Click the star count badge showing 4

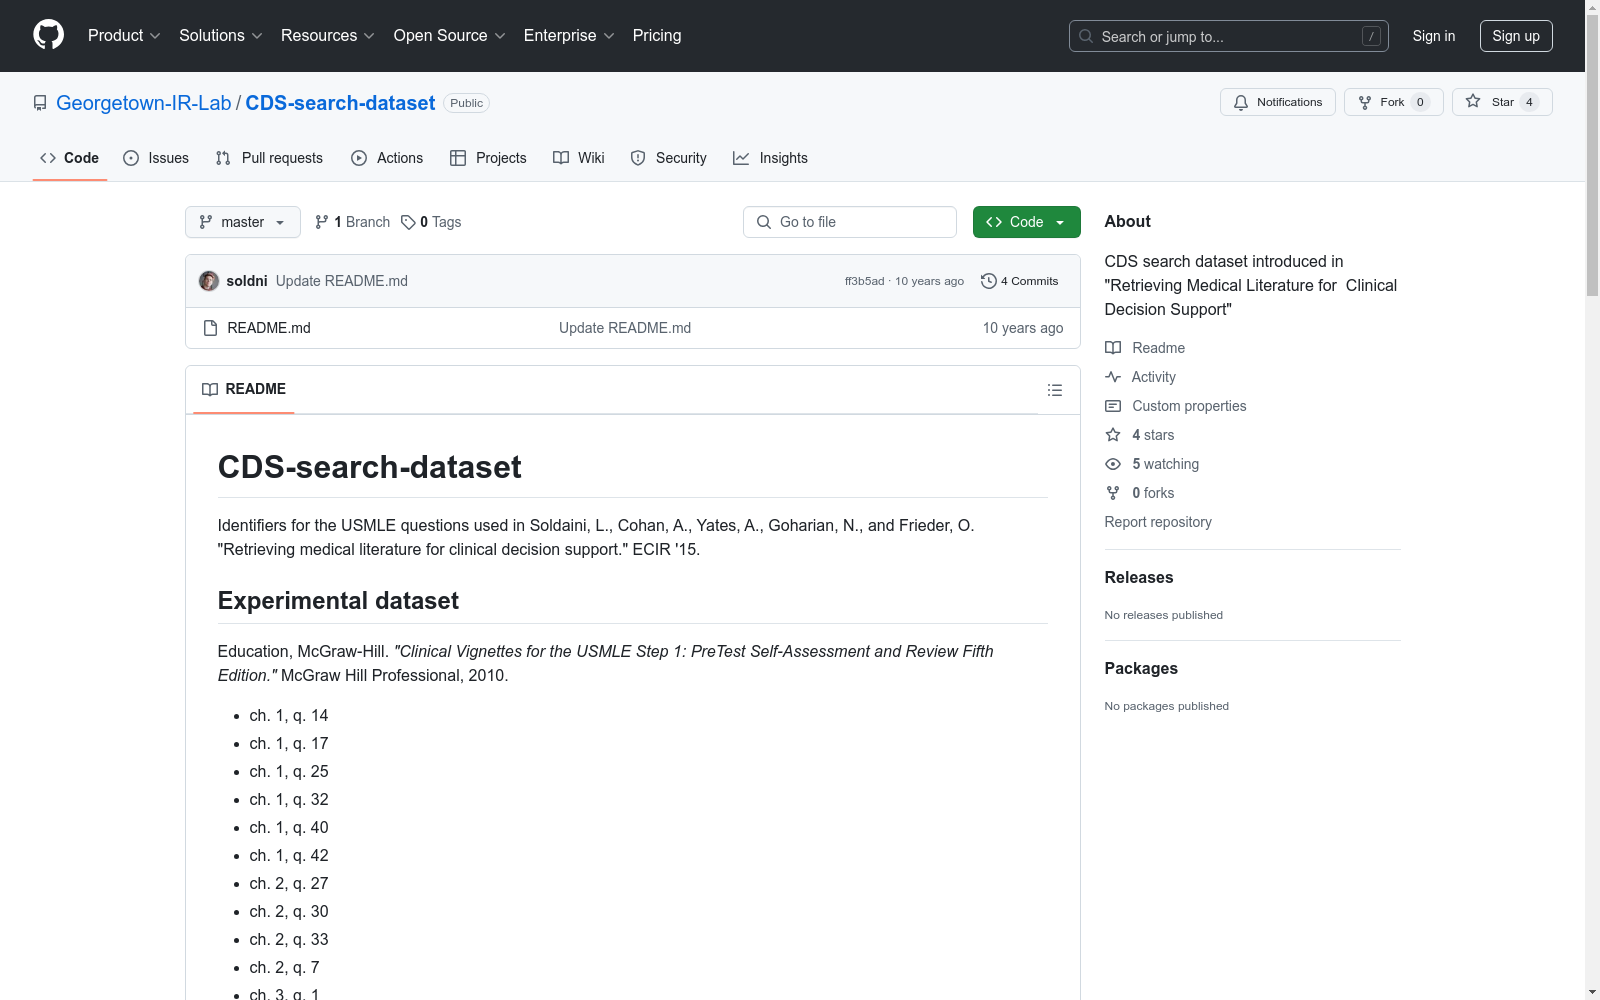tap(1529, 102)
